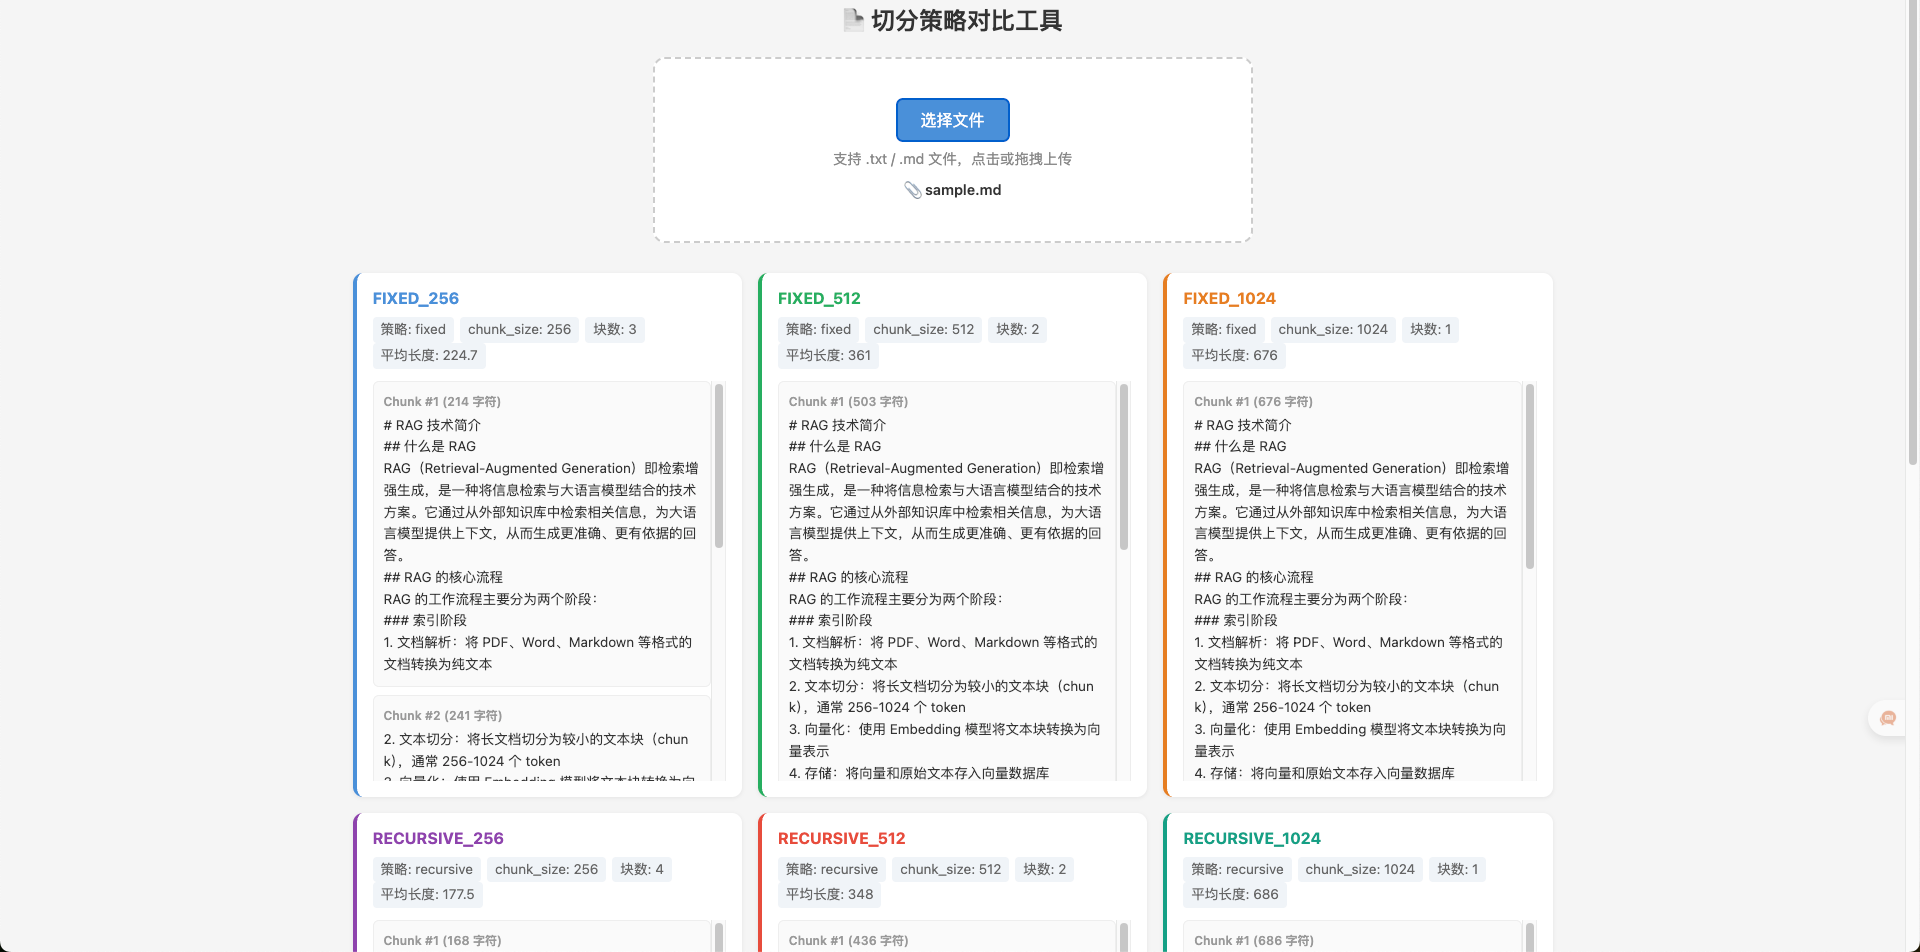Click the 平均长度: 686 tag
Image resolution: width=1920 pixels, height=952 pixels.
(1234, 894)
